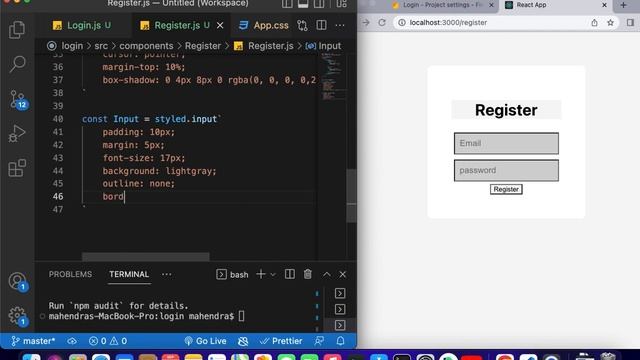Screen dimensions: 640x360
Task: Select 'Input' symbol in breadcrumb path
Action: tap(329, 46)
